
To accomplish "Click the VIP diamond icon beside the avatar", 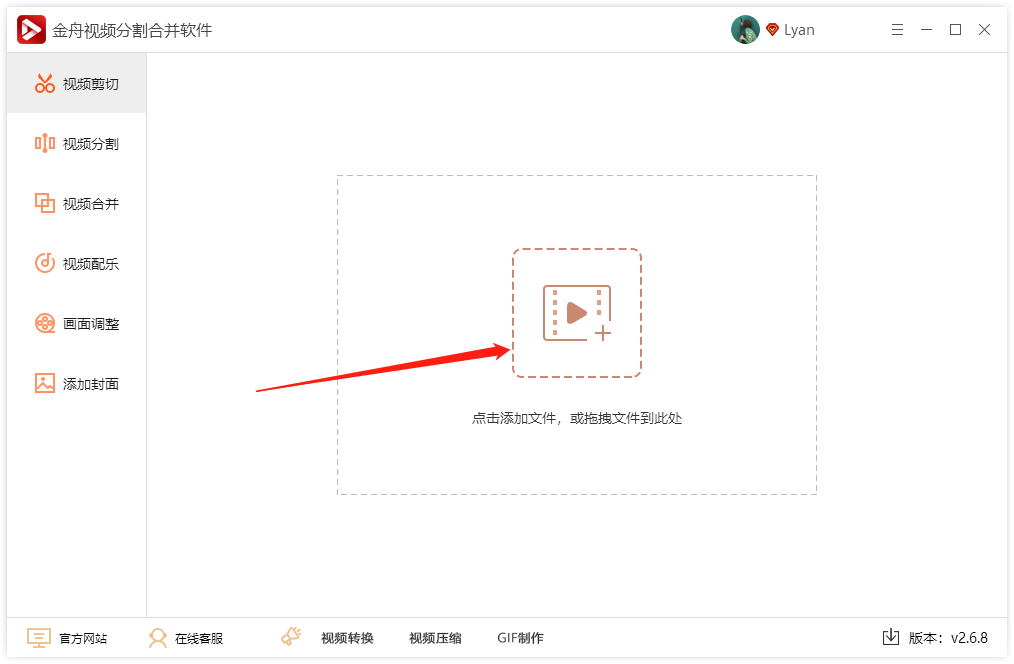I will pyautogui.click(x=770, y=29).
